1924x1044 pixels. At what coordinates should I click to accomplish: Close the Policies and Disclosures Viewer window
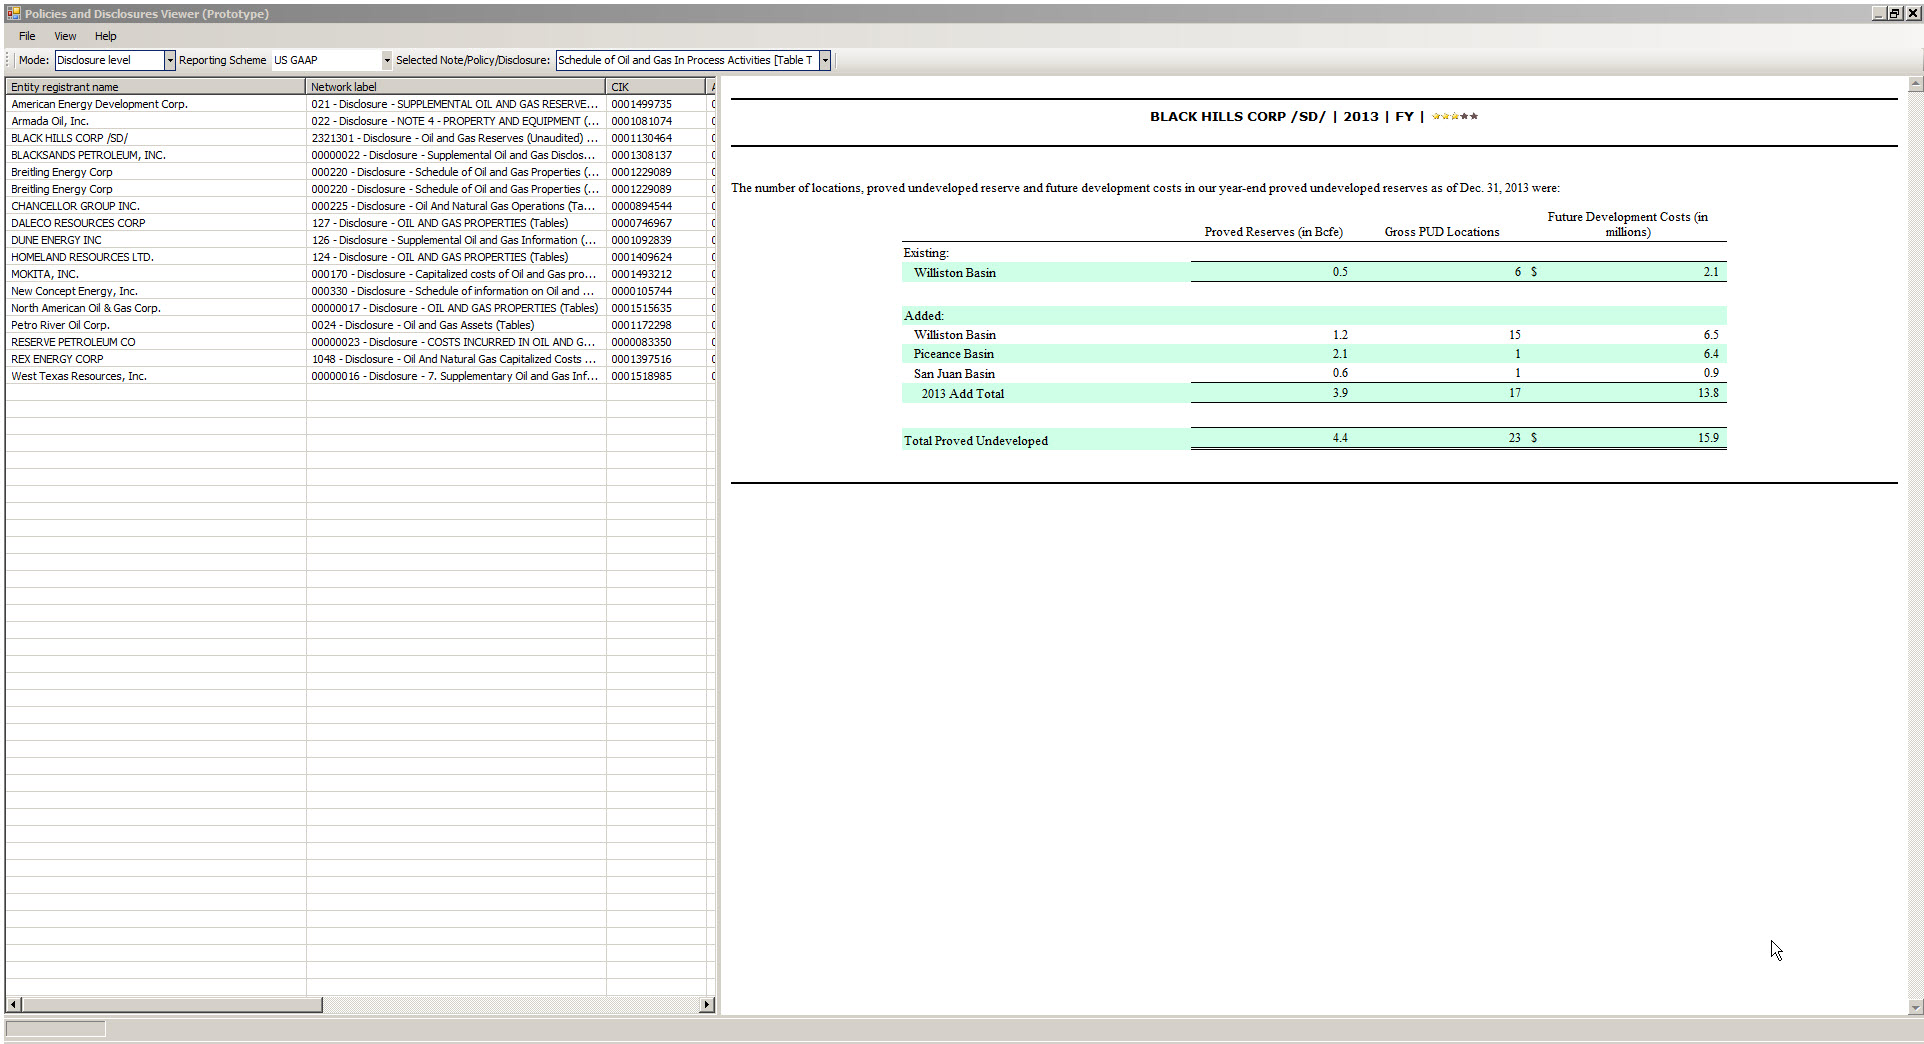point(1913,13)
